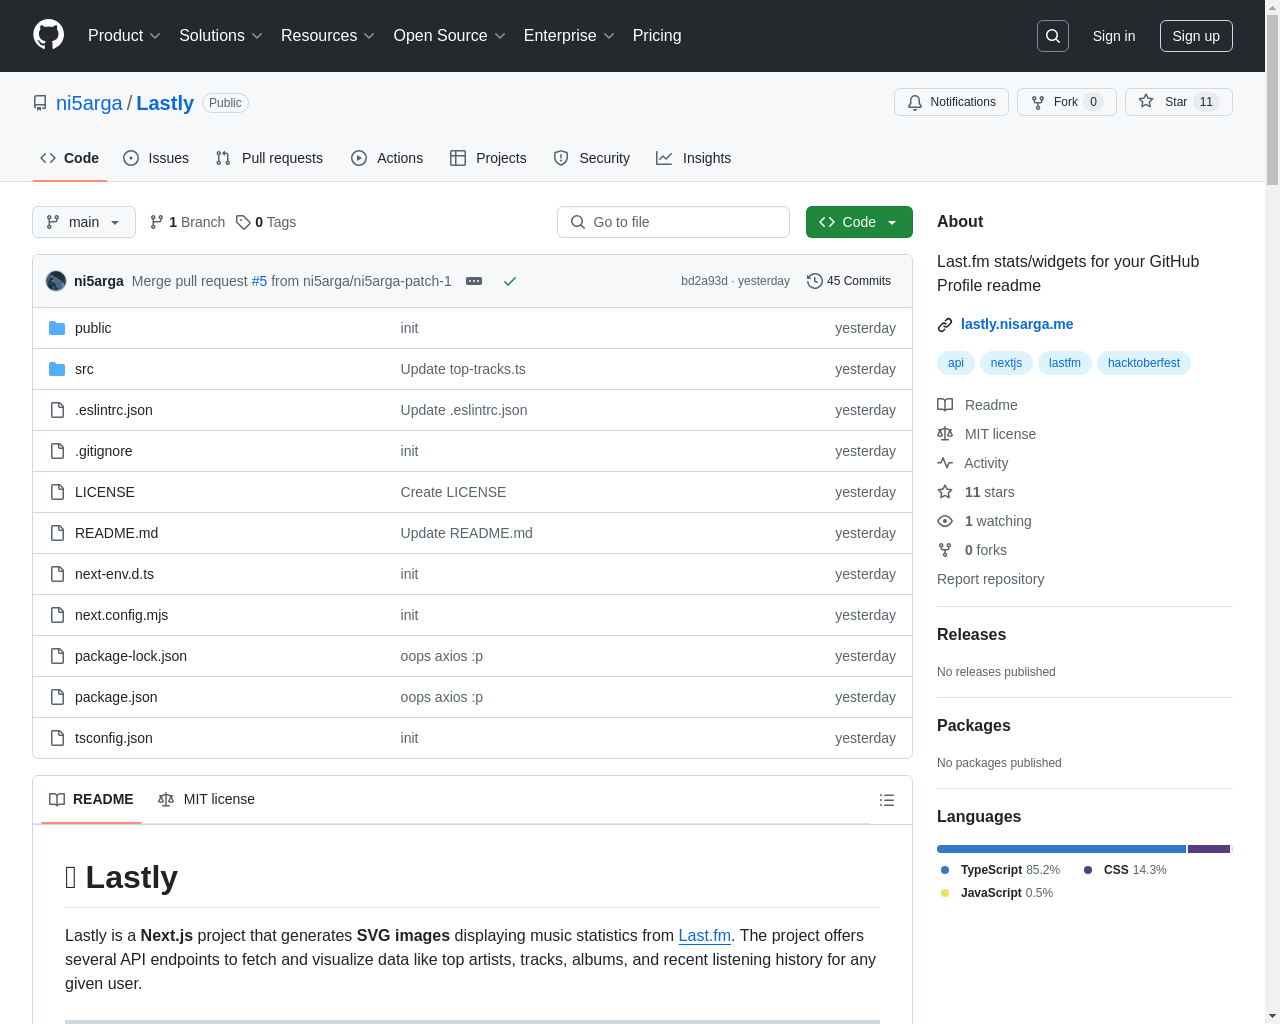Click the src folder icon
Screen dimensions: 1280x1024
coord(57,369)
